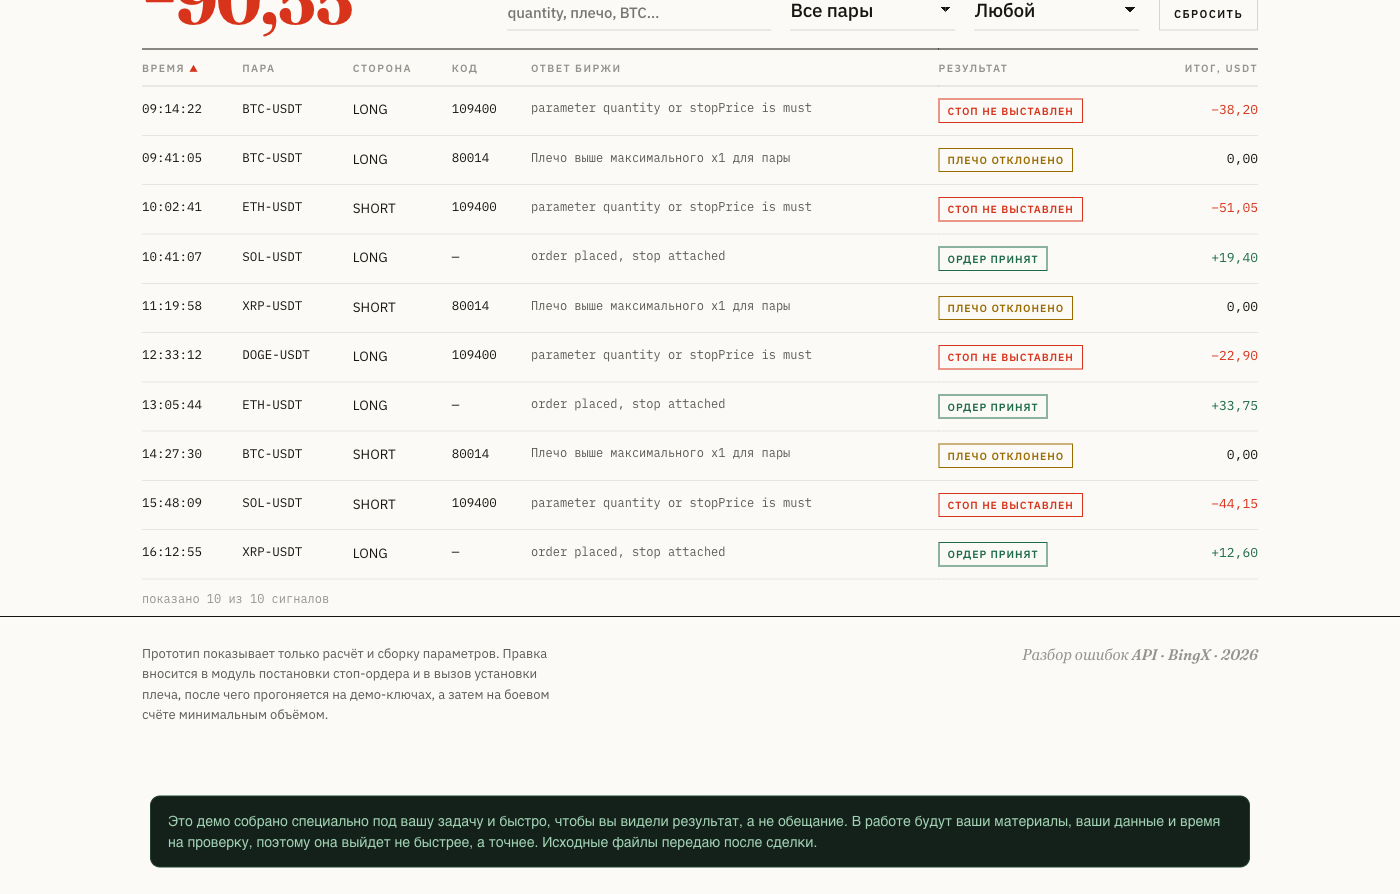This screenshot has height=894, width=1400.
Task: Click the ИТОГ, USDT column header
Action: (1221, 69)
